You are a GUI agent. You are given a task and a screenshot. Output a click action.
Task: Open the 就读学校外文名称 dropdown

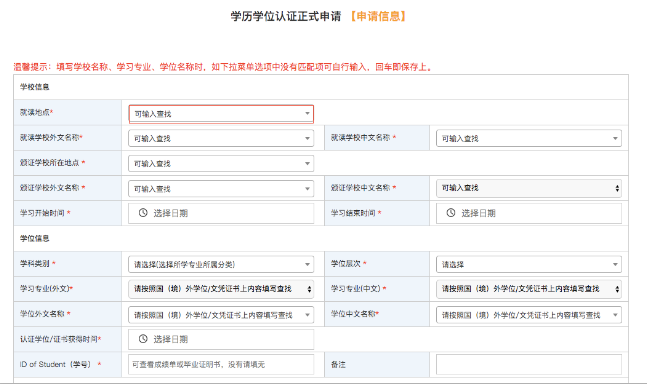pos(221,138)
